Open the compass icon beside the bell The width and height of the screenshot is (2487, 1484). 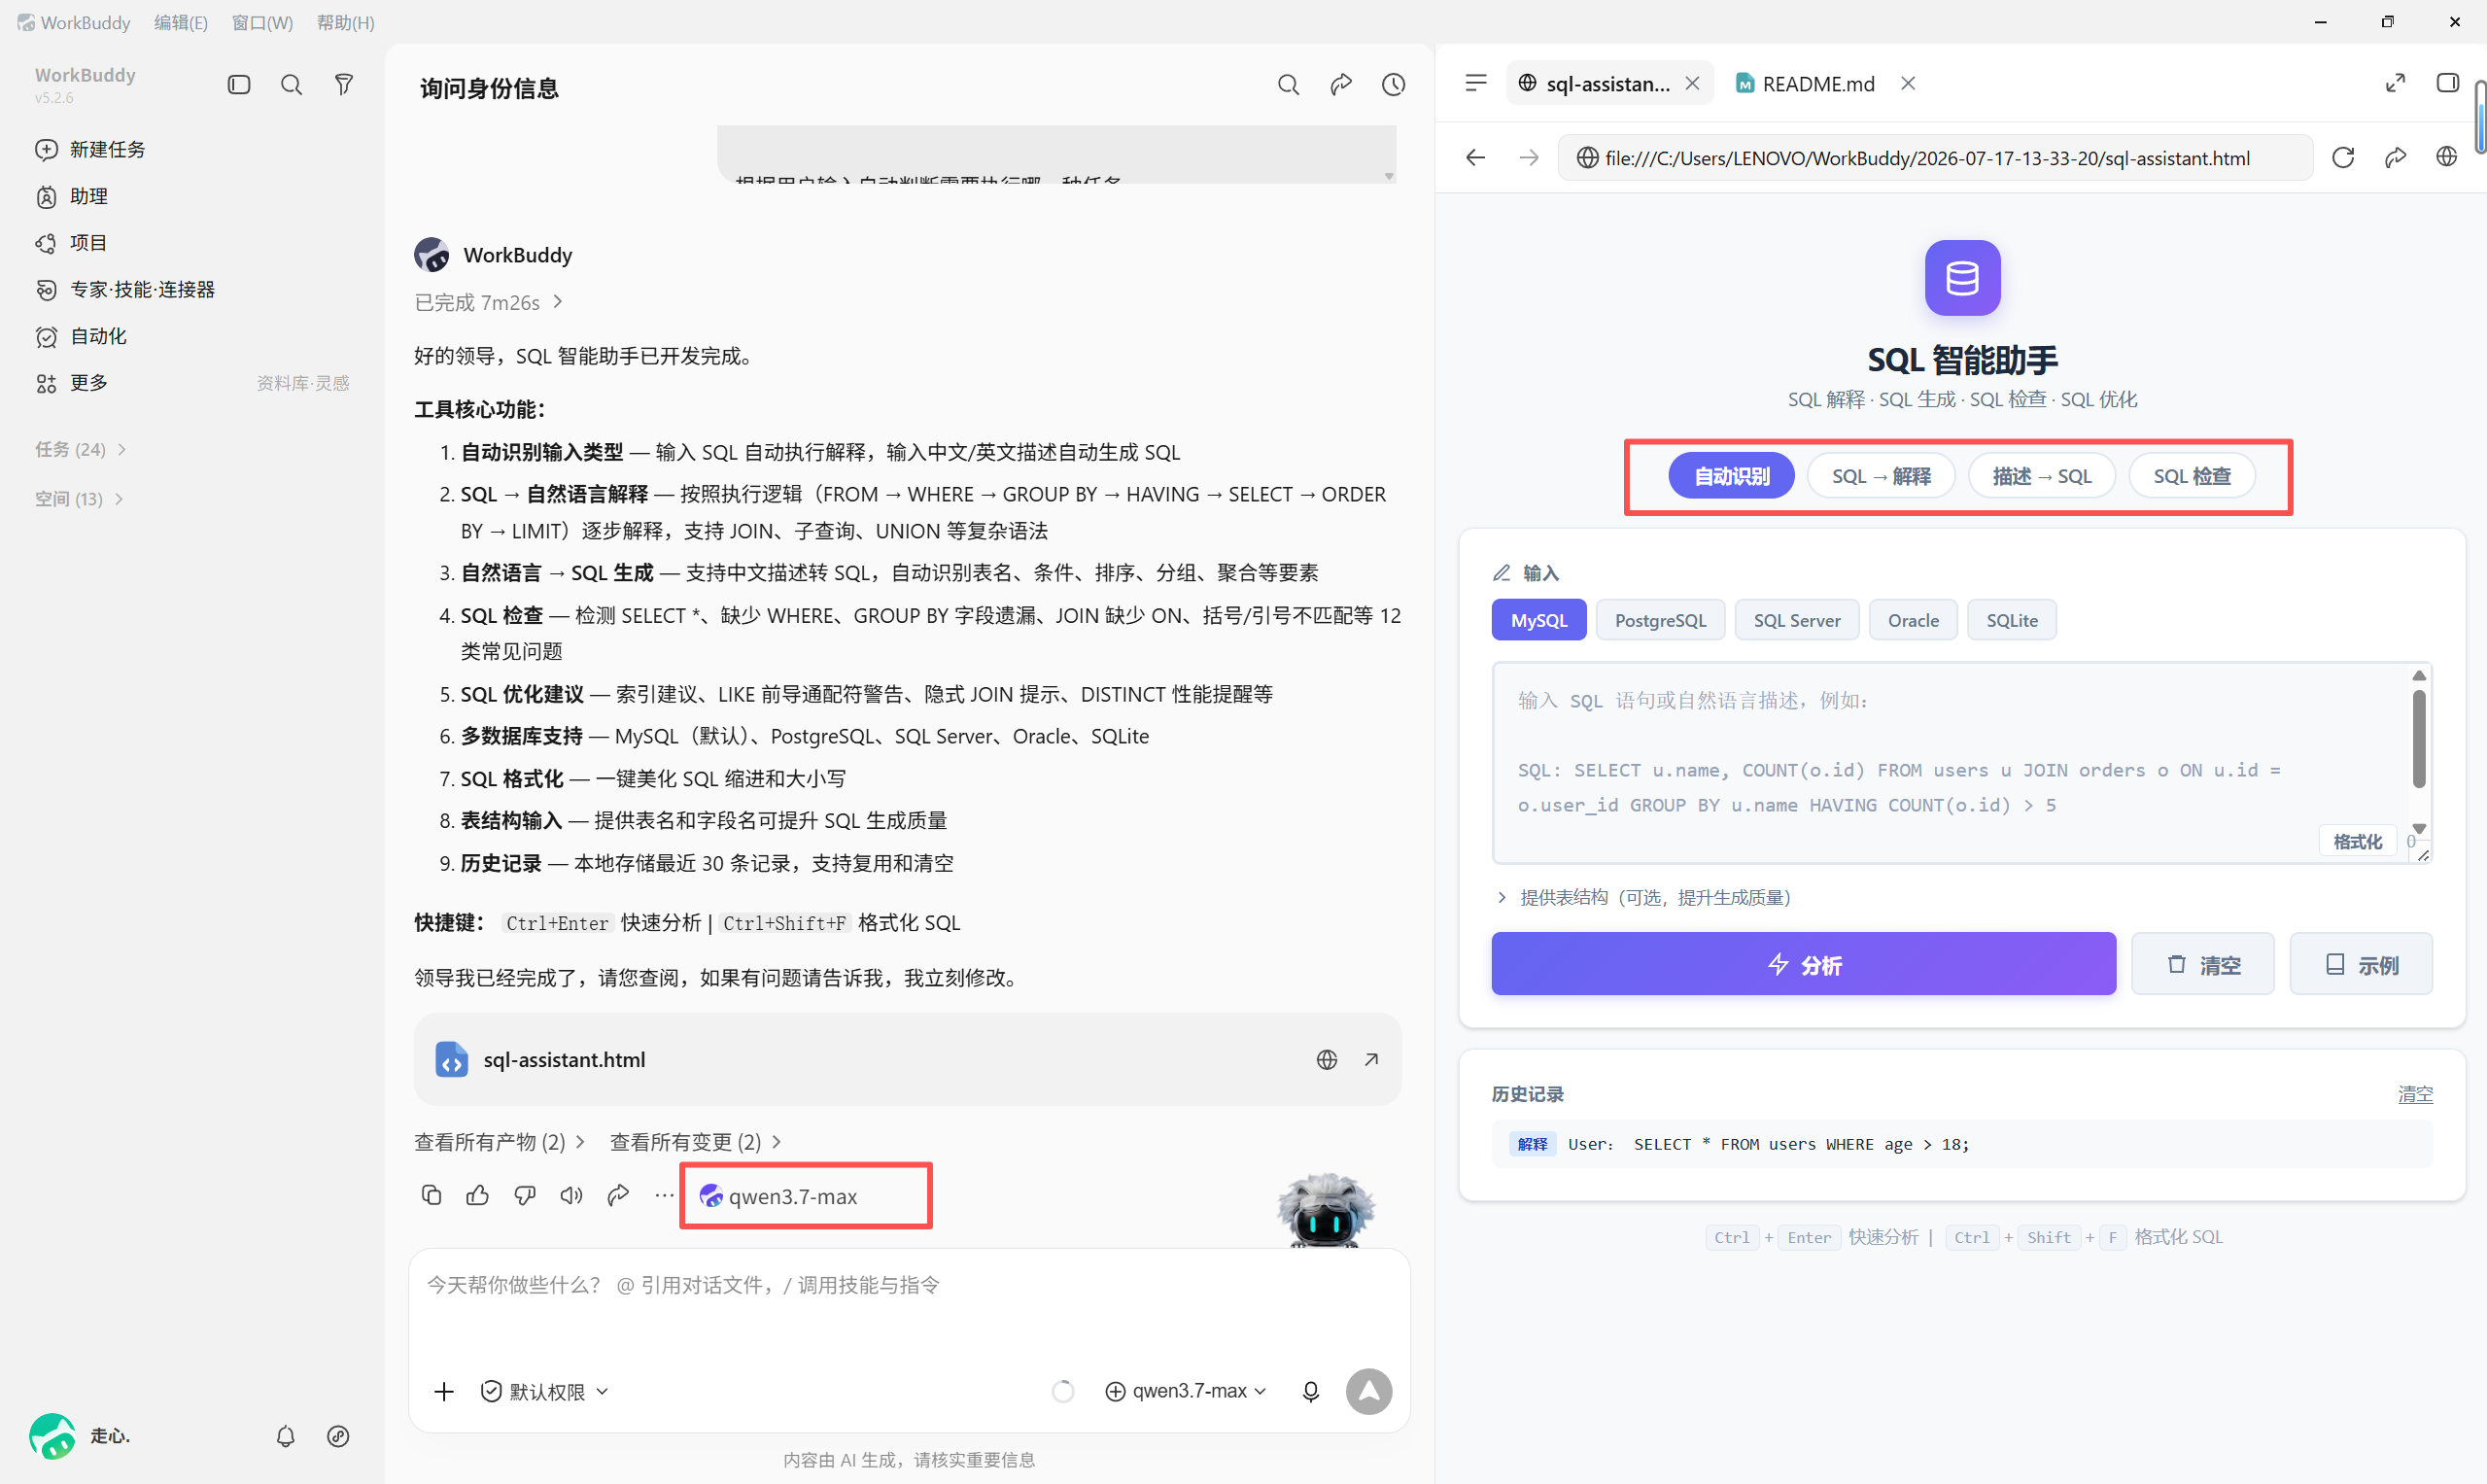click(x=338, y=1437)
